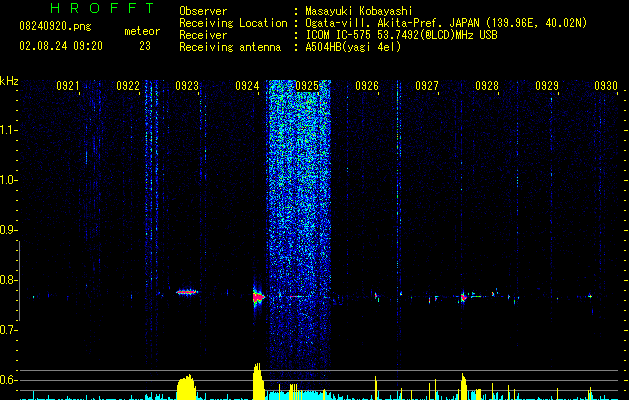This screenshot has width=629, height=400.
Task: Select the ICOM IC-575 receiver description
Action: 401,35
